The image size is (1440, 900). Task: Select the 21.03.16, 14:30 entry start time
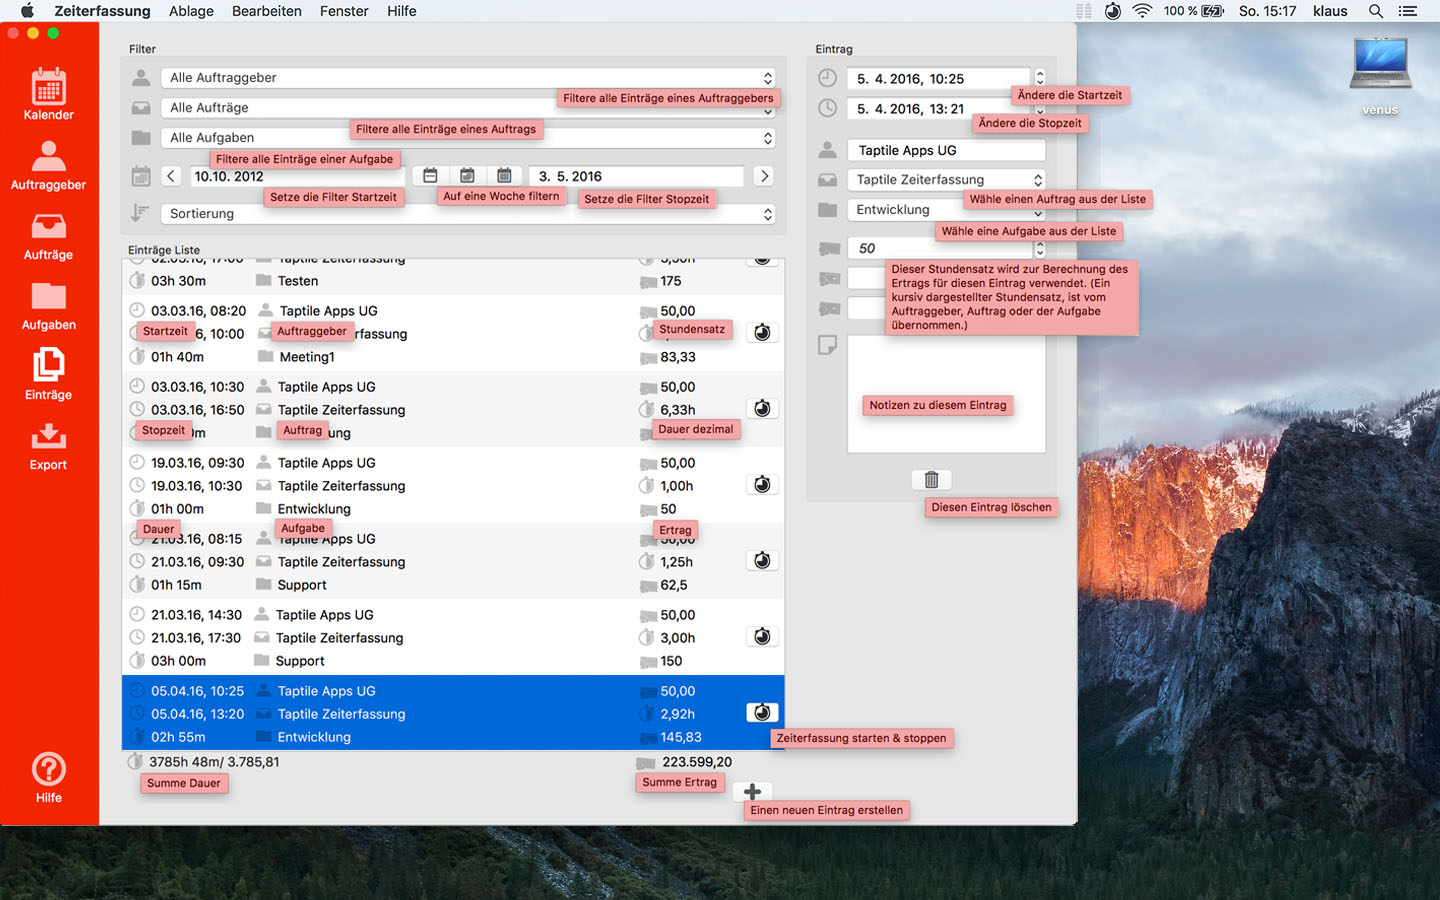click(196, 615)
